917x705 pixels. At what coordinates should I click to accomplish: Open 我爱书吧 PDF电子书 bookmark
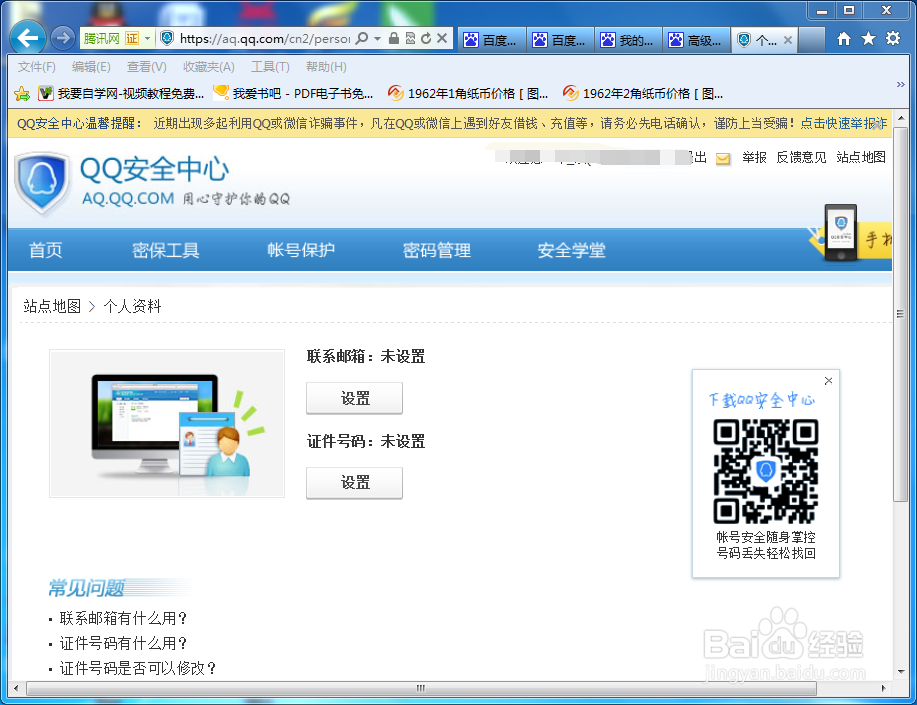293,94
